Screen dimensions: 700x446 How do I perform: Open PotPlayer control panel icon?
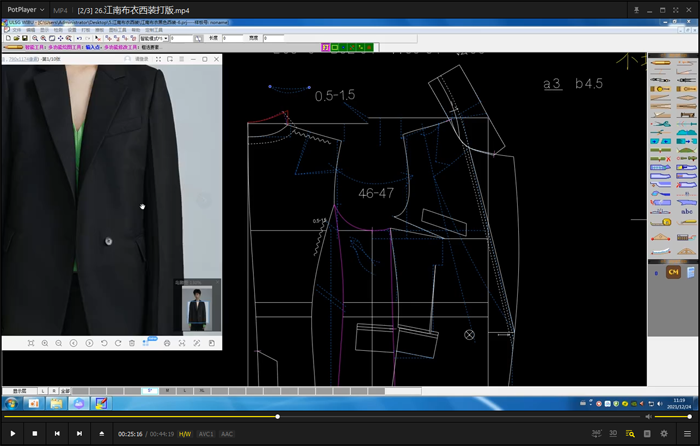[647, 433]
